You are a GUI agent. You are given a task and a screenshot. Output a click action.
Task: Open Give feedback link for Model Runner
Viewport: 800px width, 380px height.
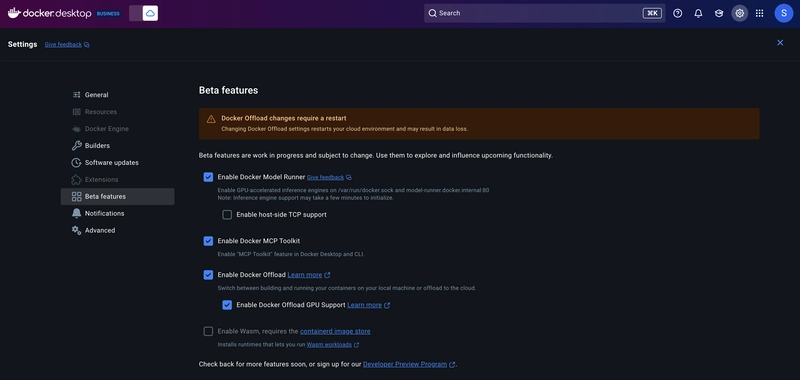[x=325, y=178]
